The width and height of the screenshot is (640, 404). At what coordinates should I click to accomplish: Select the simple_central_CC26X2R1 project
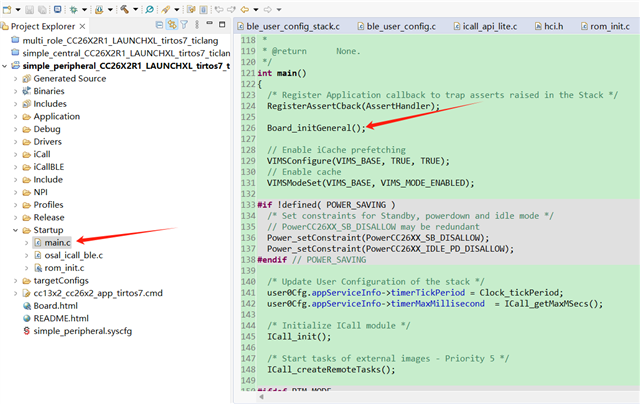point(126,53)
